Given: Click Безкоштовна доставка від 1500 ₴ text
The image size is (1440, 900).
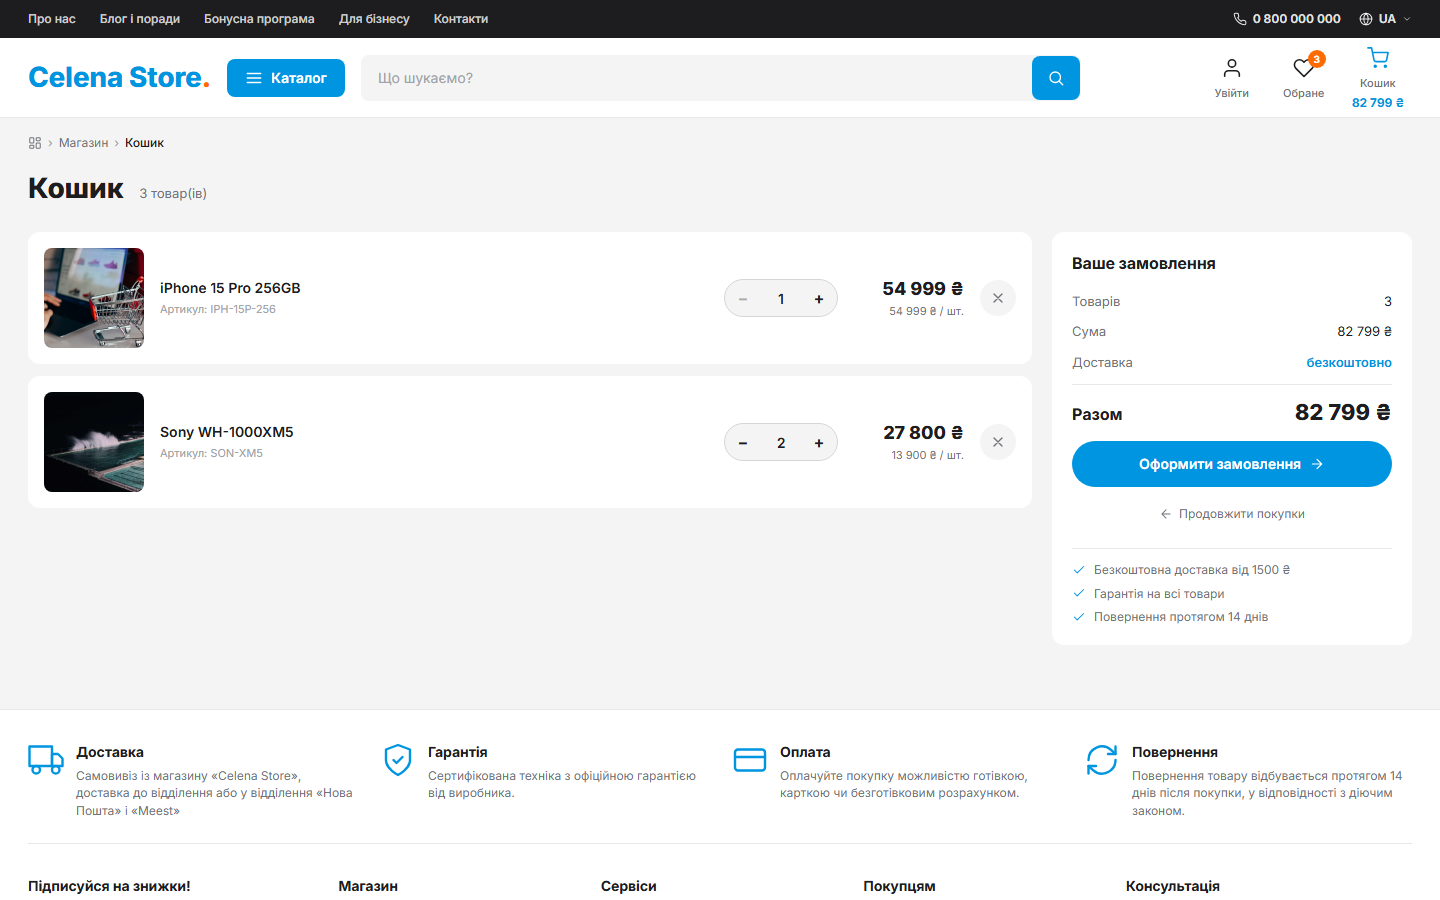Looking at the screenshot, I should (1192, 570).
